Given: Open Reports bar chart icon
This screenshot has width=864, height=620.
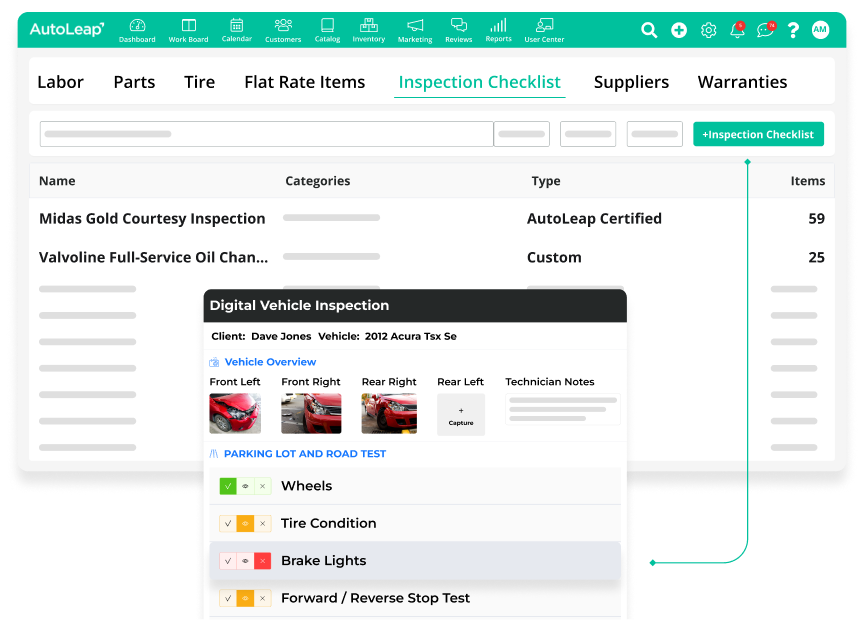Looking at the screenshot, I should pos(498,27).
